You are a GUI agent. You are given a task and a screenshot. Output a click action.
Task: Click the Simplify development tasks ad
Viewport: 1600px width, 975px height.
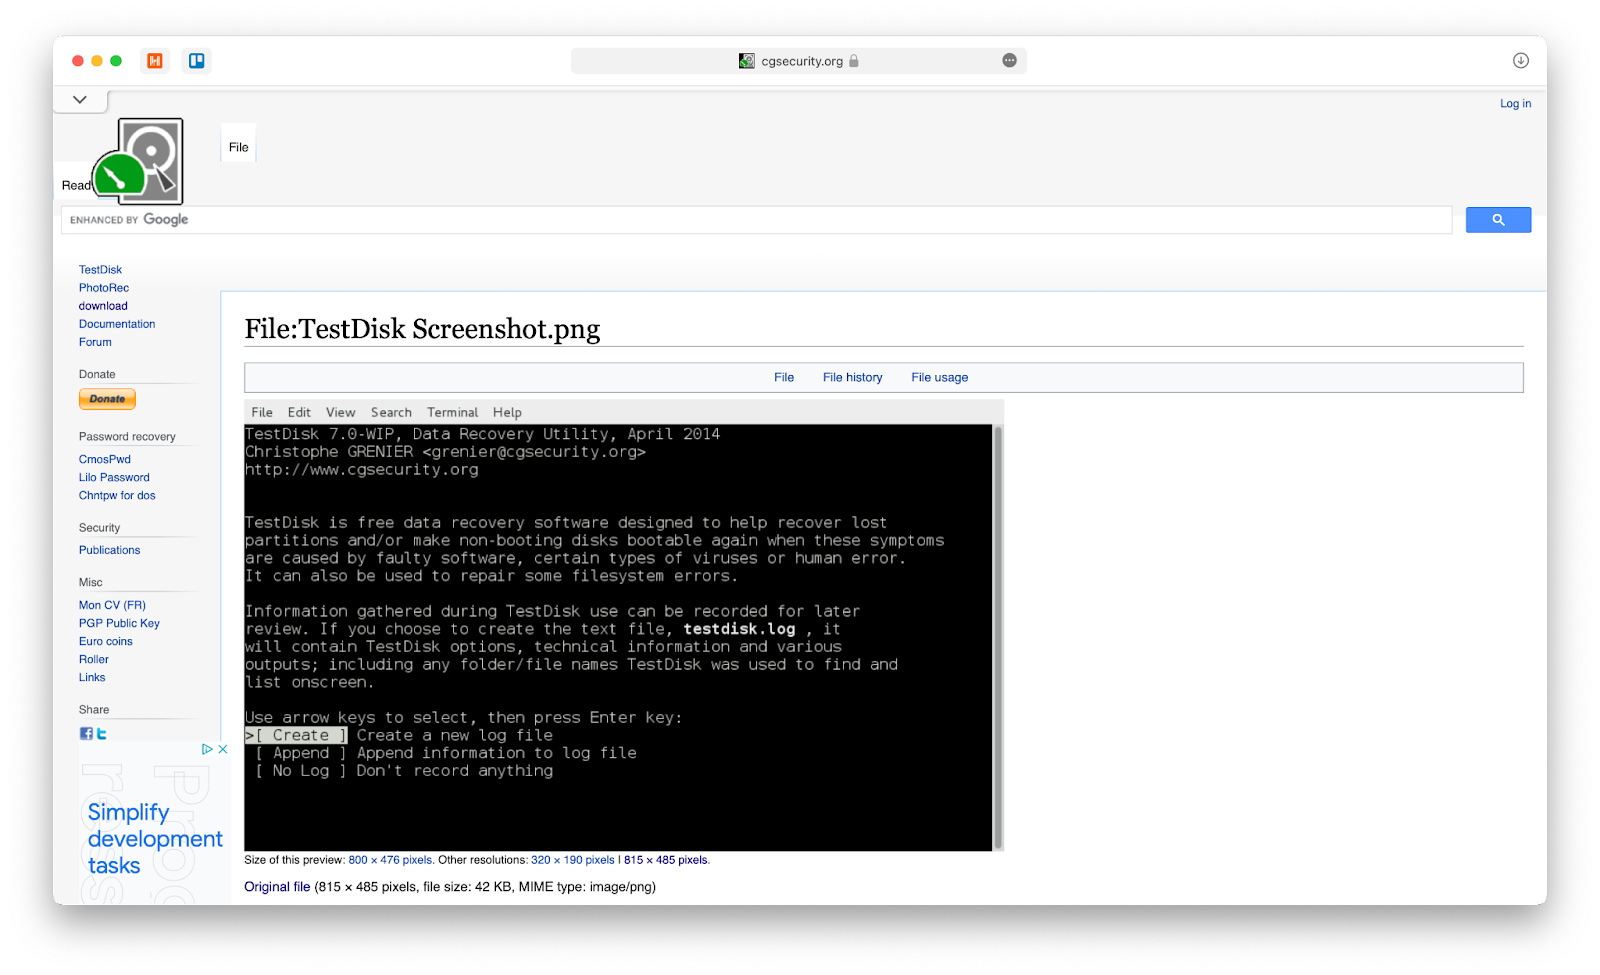[154, 823]
